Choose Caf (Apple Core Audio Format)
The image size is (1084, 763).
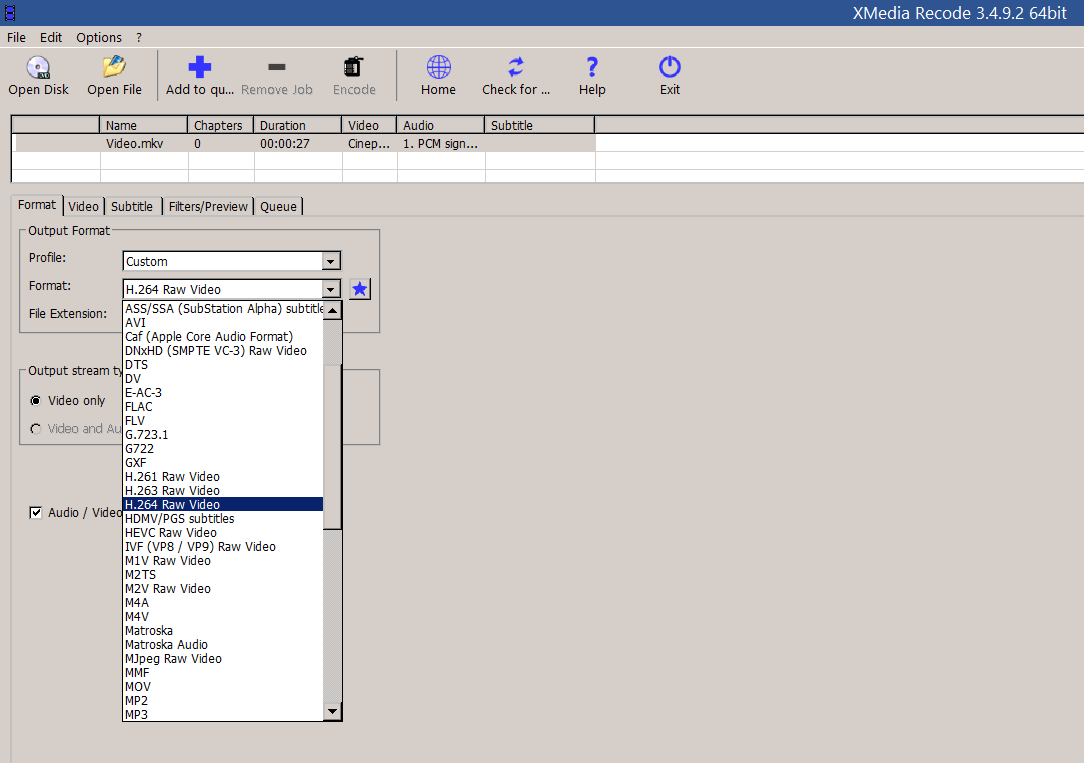[x=223, y=337]
